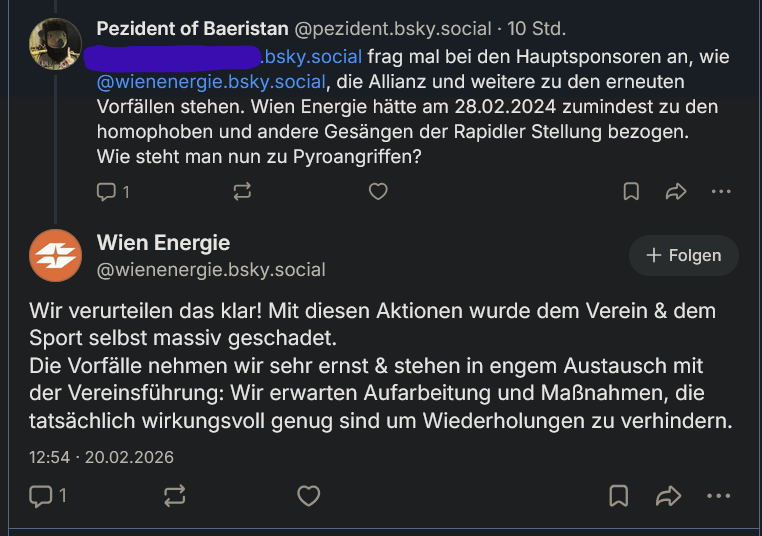Click the @pezident.bsky.social handle
Viewport: 762px width, 536px height.
pyautogui.click(x=393, y=29)
